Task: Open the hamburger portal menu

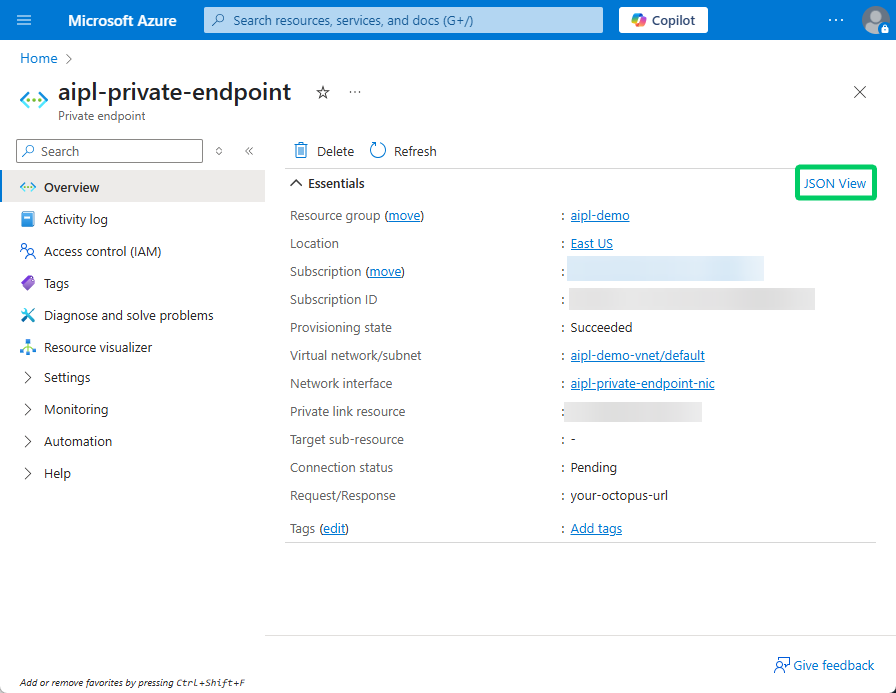Action: (x=24, y=21)
